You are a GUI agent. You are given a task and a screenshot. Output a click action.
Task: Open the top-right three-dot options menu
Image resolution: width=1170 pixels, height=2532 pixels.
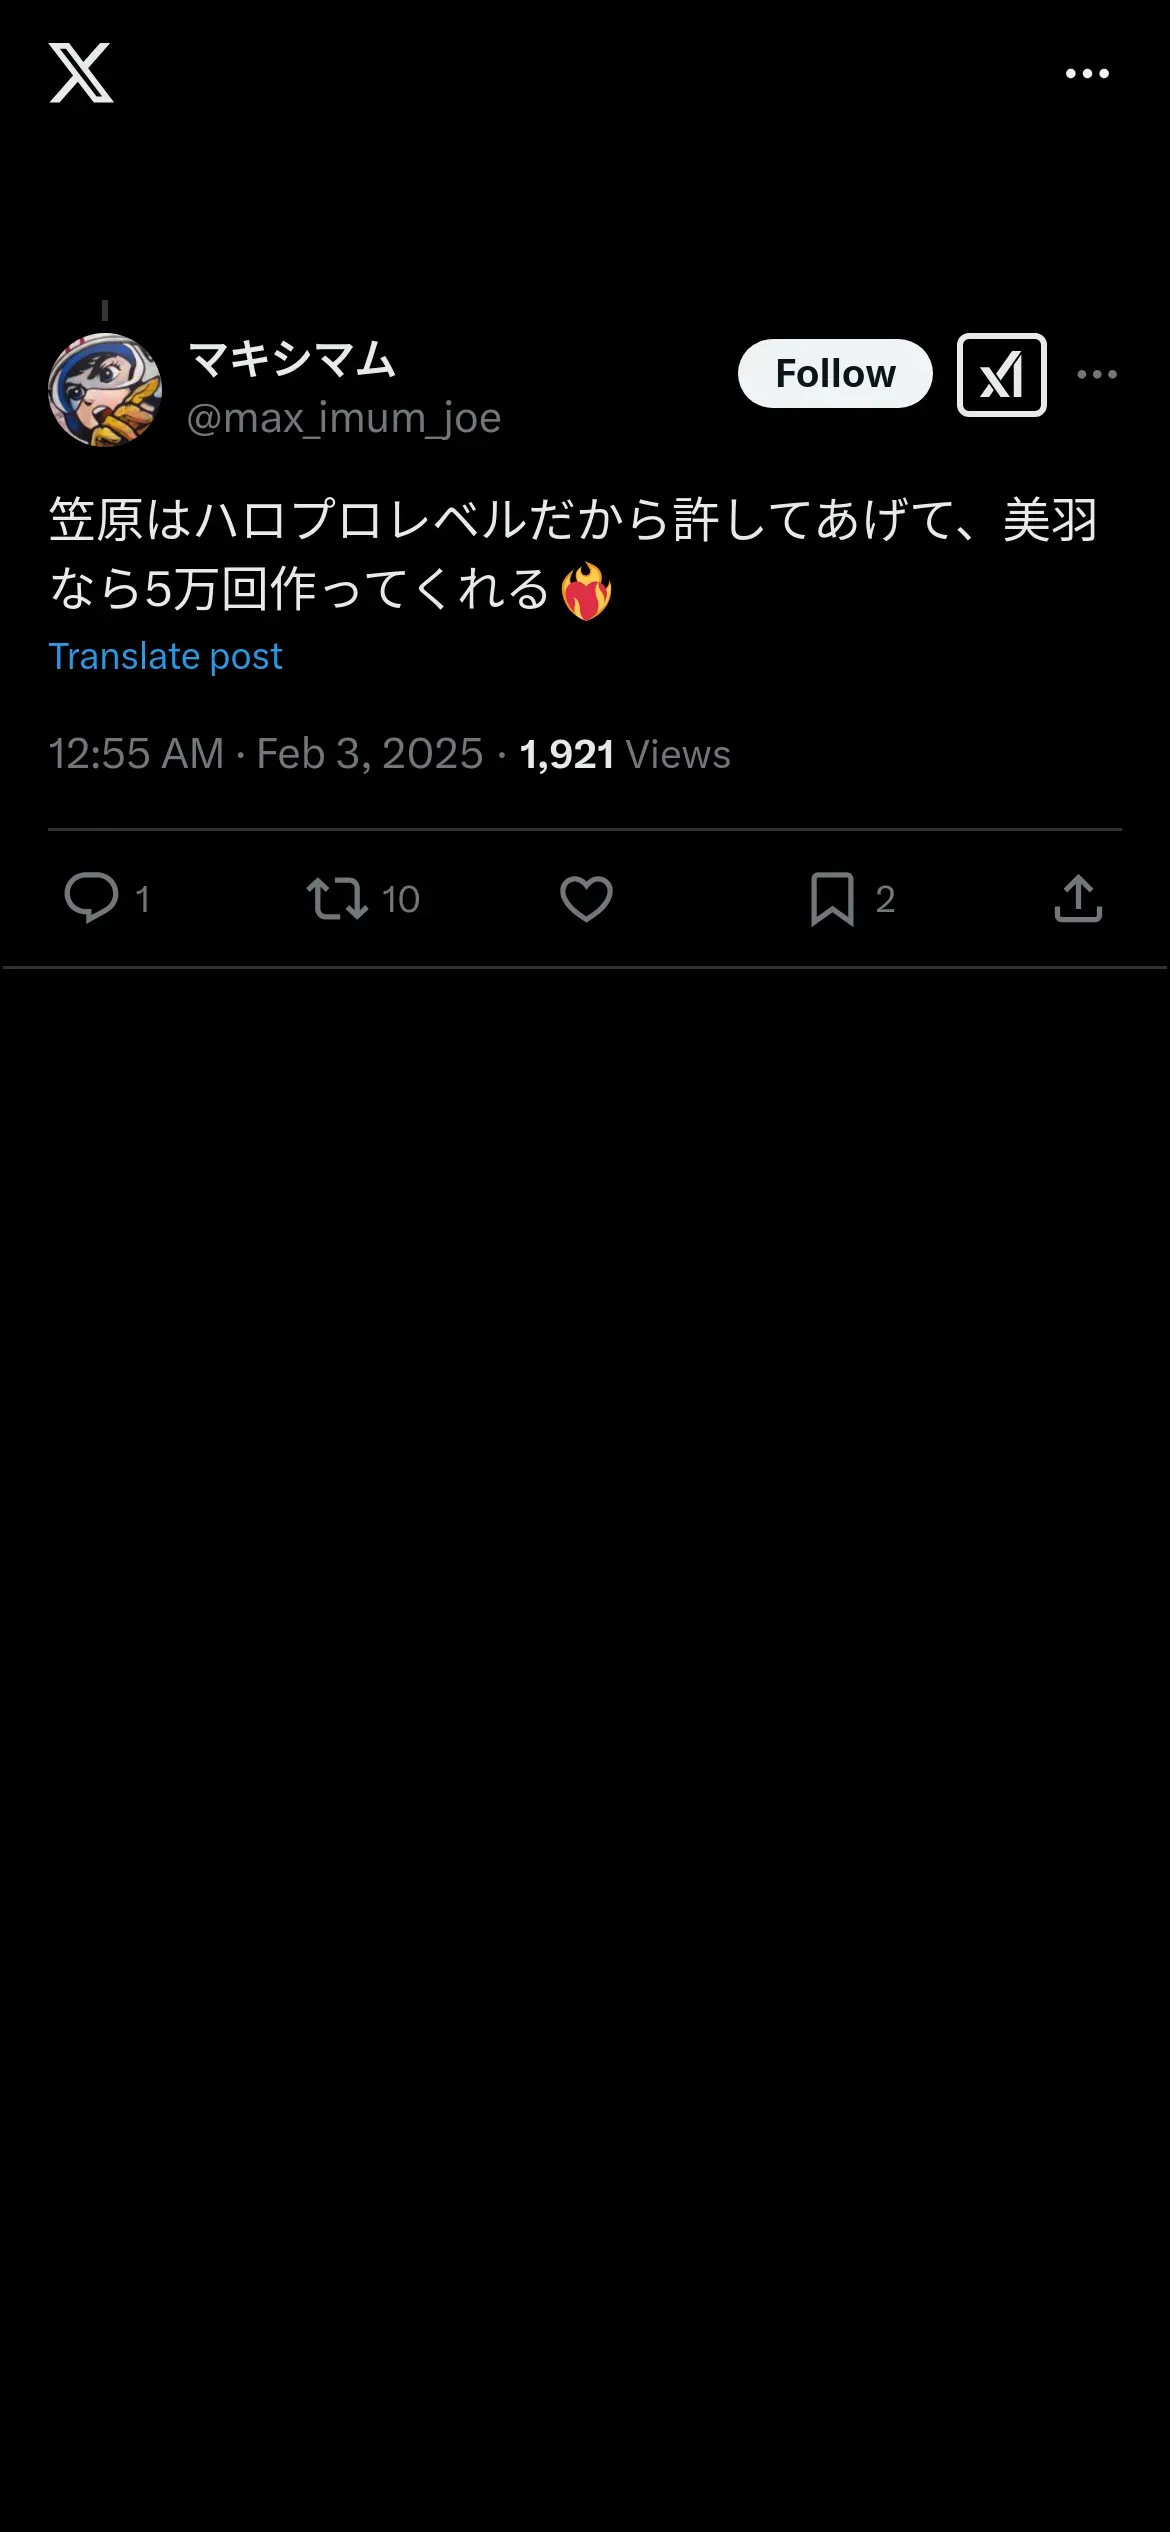pos(1087,73)
